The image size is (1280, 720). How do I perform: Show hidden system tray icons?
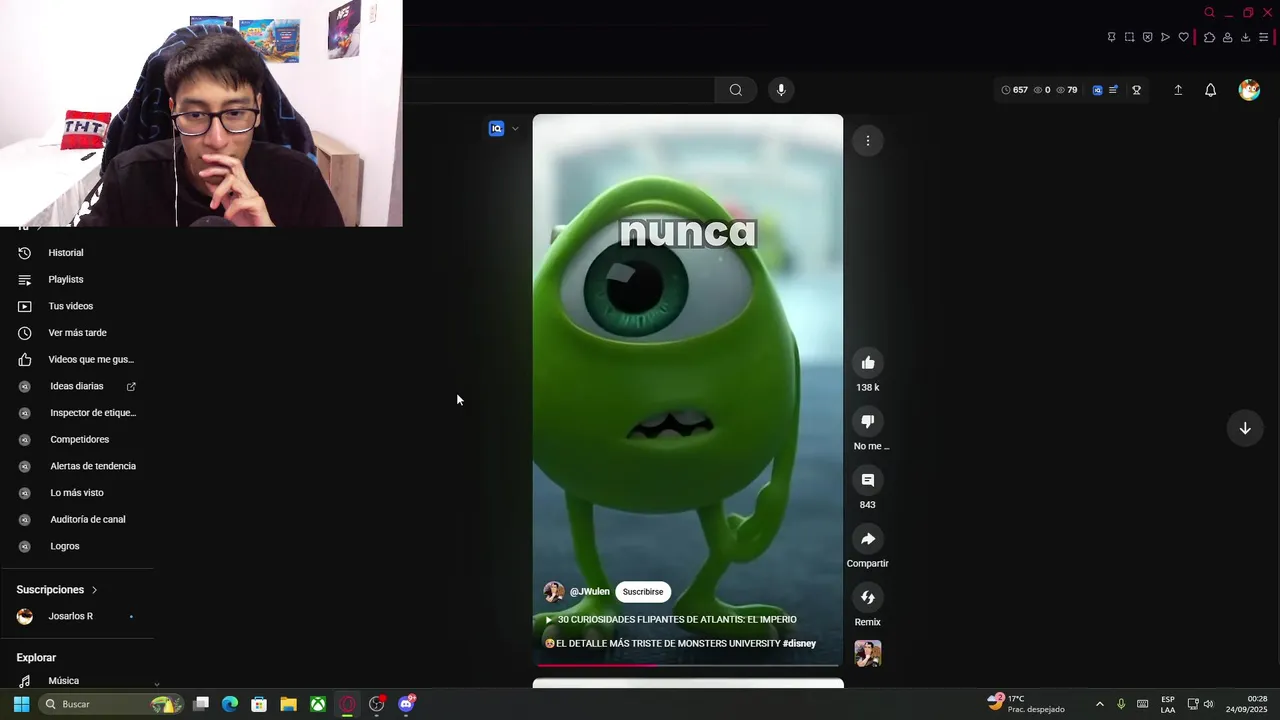pos(1099,704)
